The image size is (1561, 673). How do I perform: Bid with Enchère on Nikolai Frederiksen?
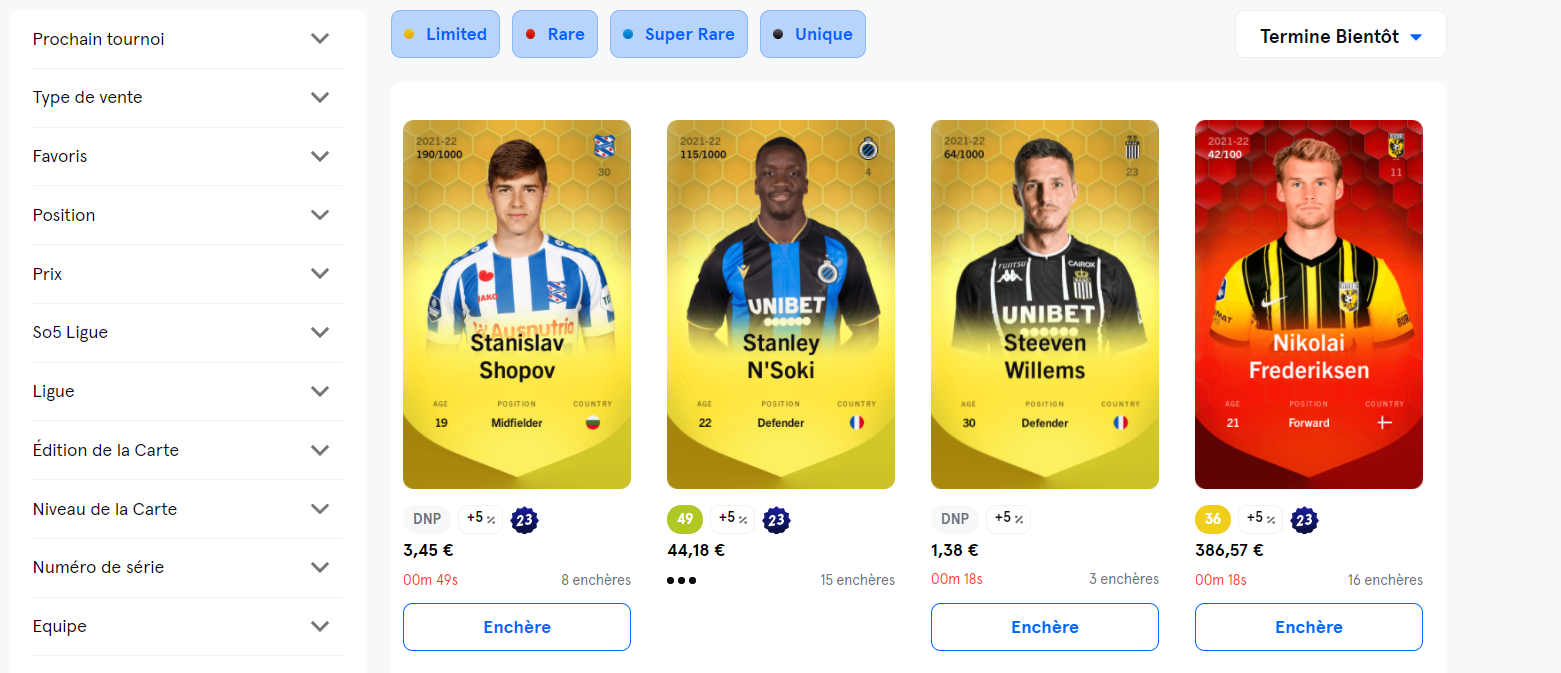(1309, 627)
